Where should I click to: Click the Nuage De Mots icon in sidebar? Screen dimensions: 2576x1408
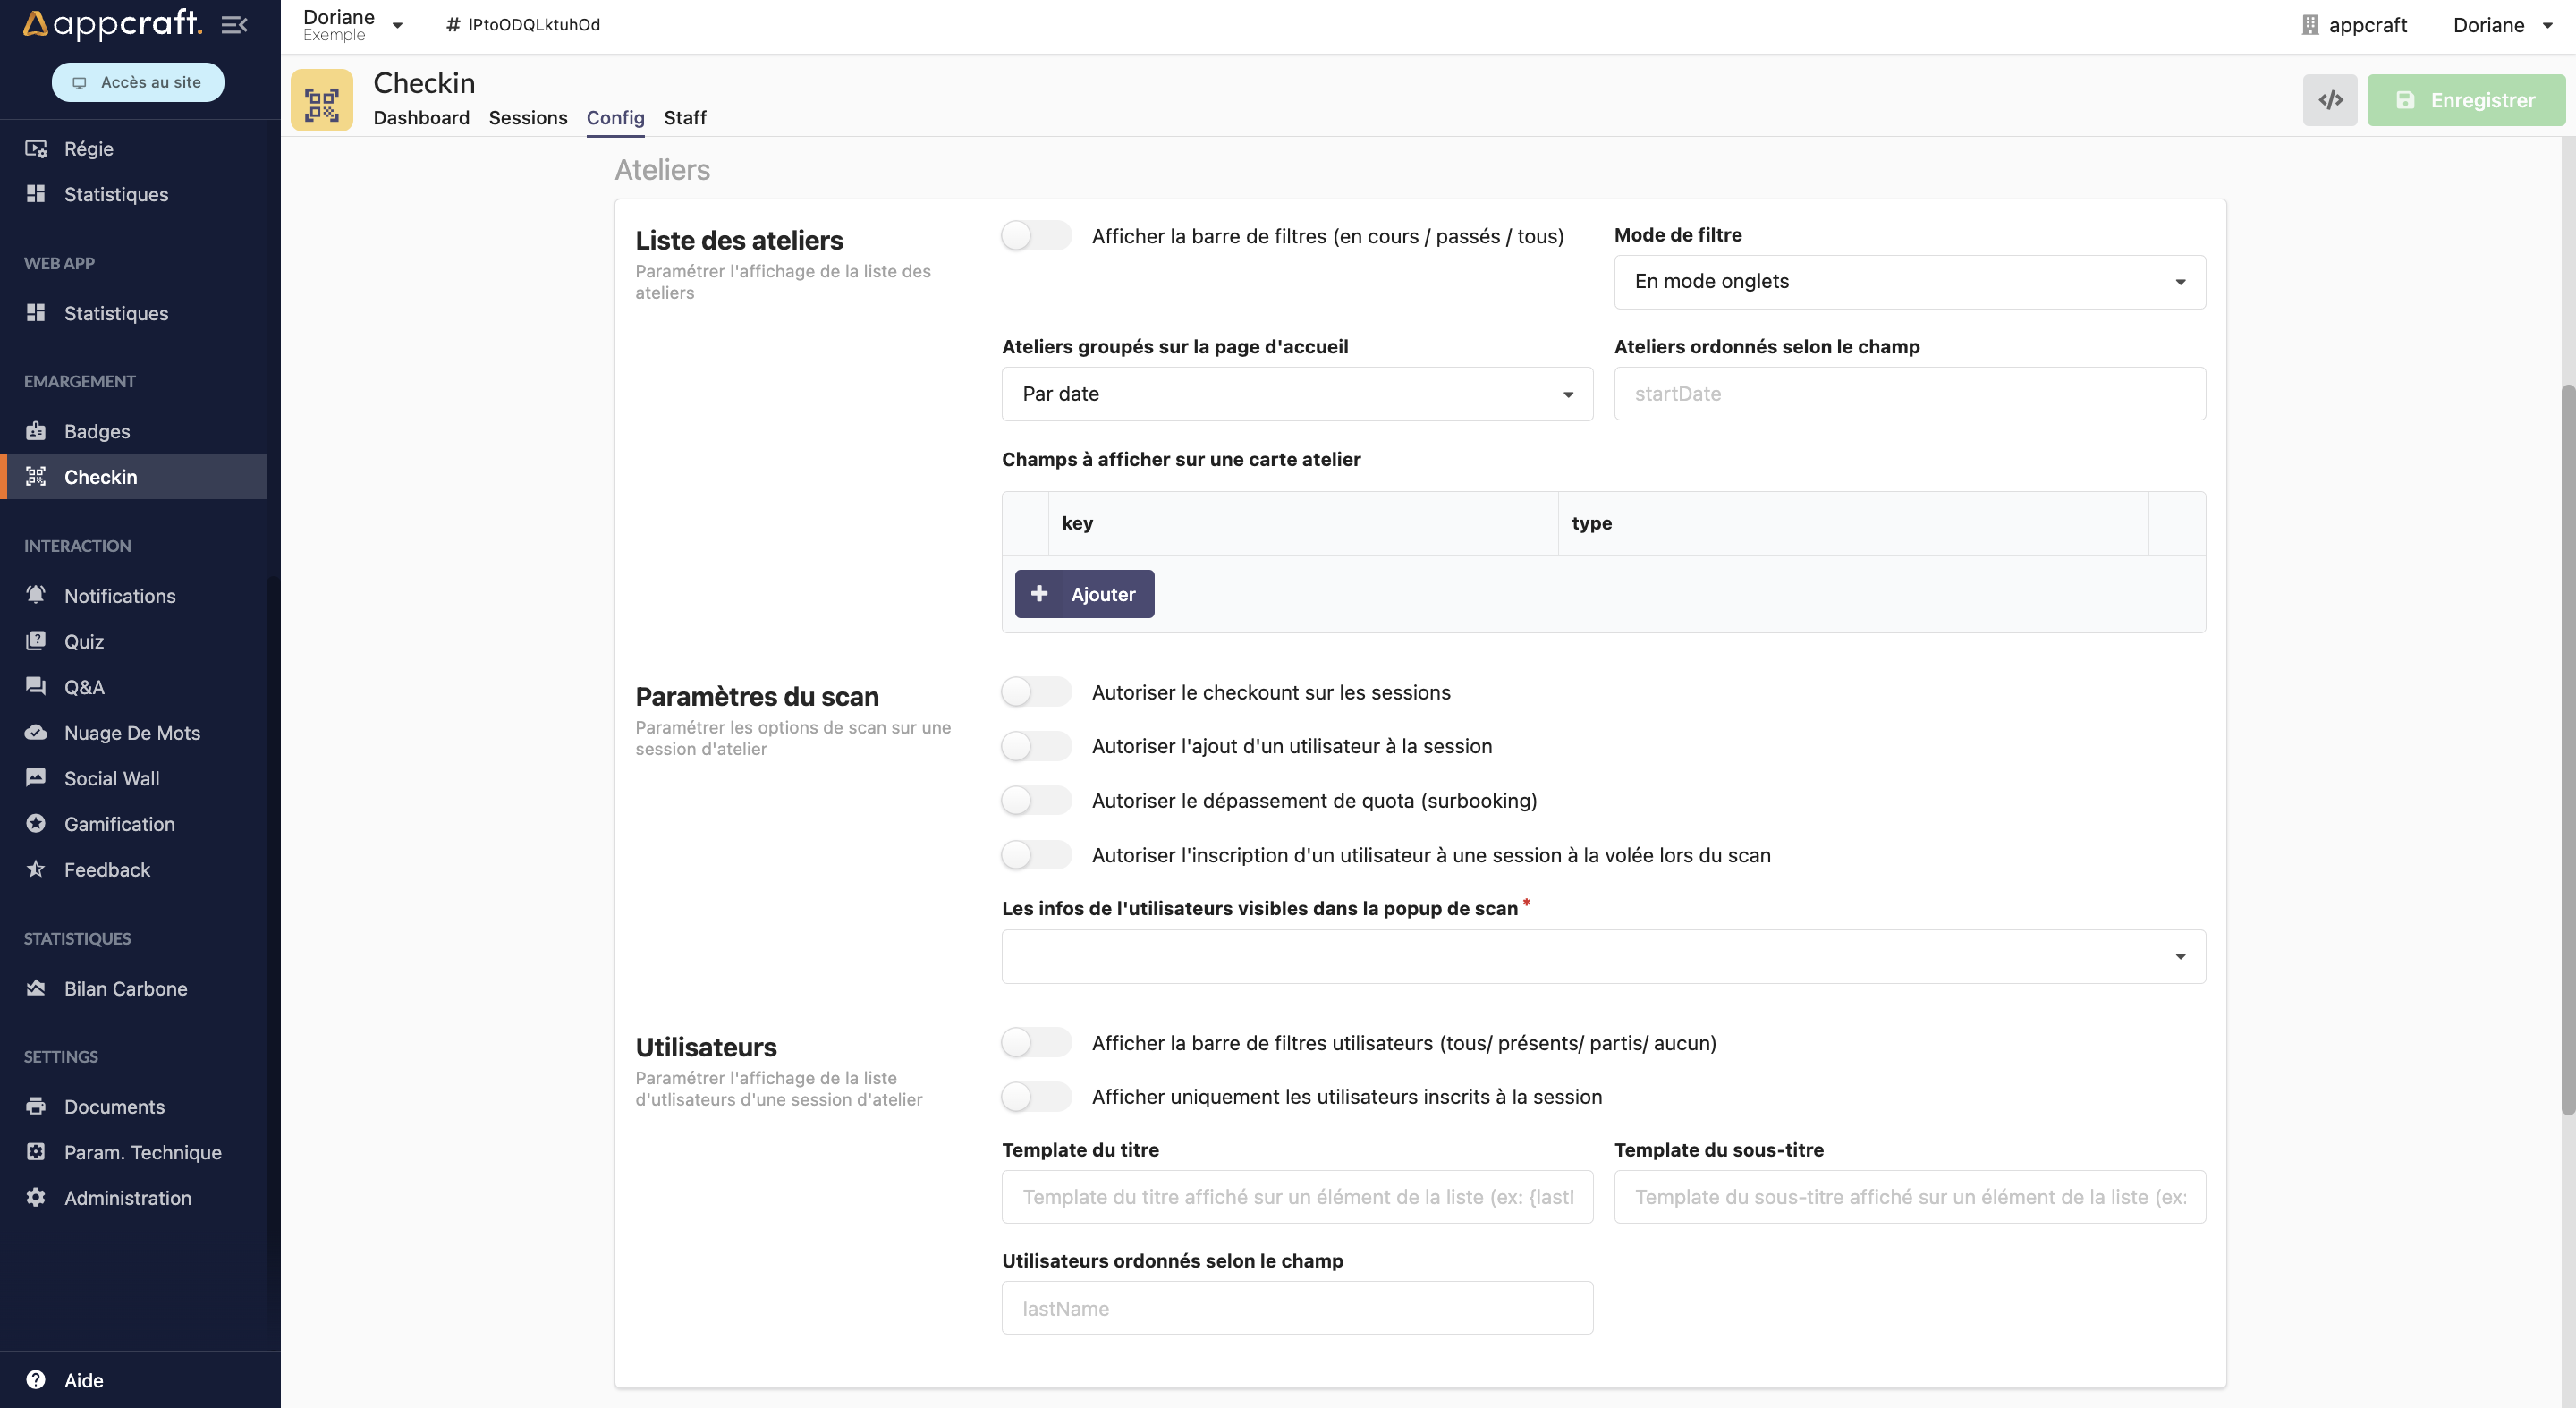point(37,732)
